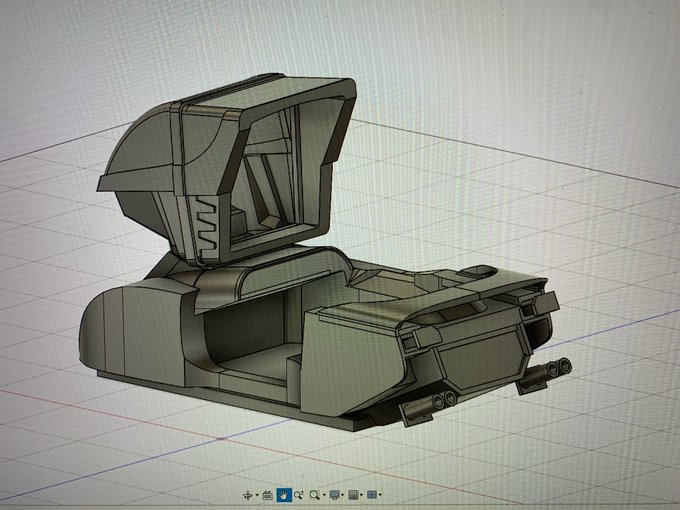Open the Grid and Snaps icon
Image resolution: width=680 pixels, height=510 pixels.
(x=353, y=495)
